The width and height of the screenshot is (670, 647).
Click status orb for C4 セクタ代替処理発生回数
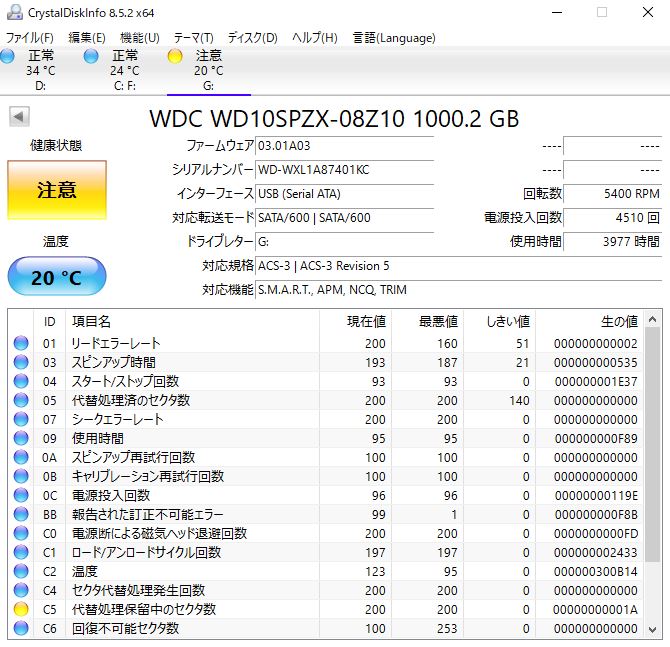21,591
